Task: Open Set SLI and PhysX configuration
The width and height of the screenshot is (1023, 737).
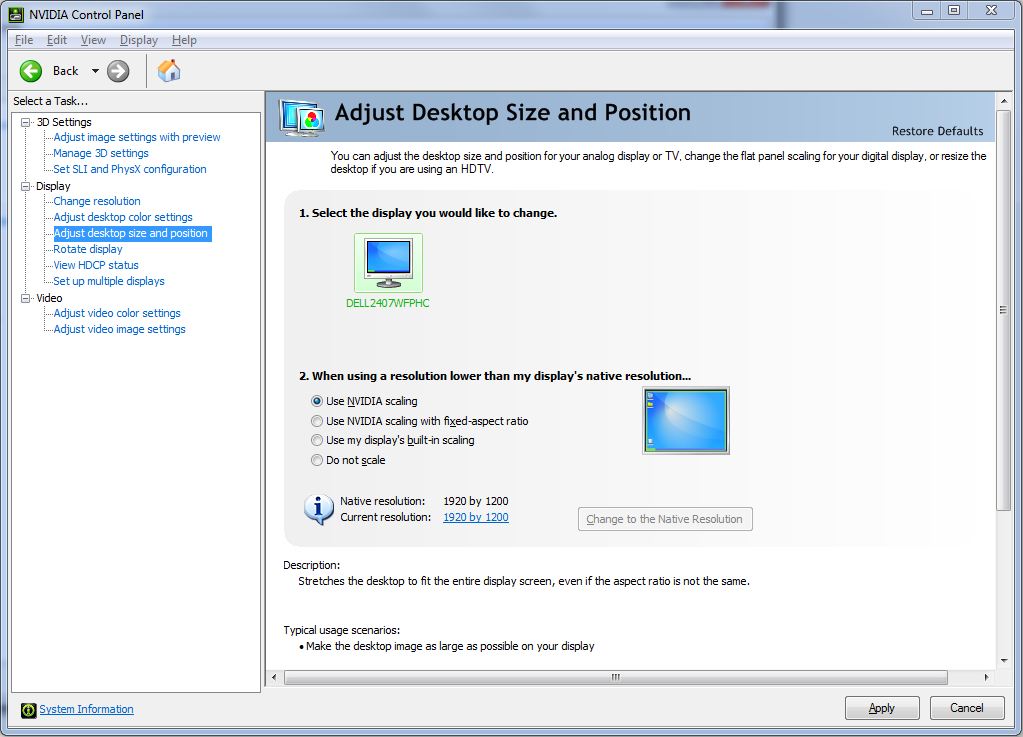Action: tap(130, 169)
